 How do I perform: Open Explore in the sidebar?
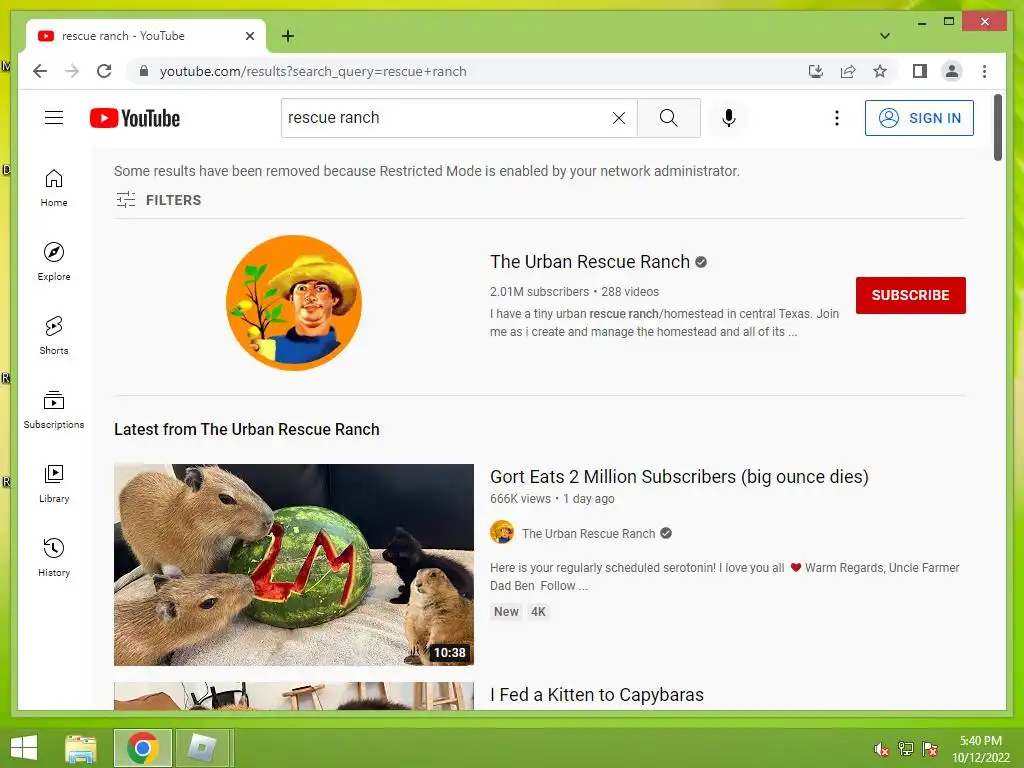point(54,262)
